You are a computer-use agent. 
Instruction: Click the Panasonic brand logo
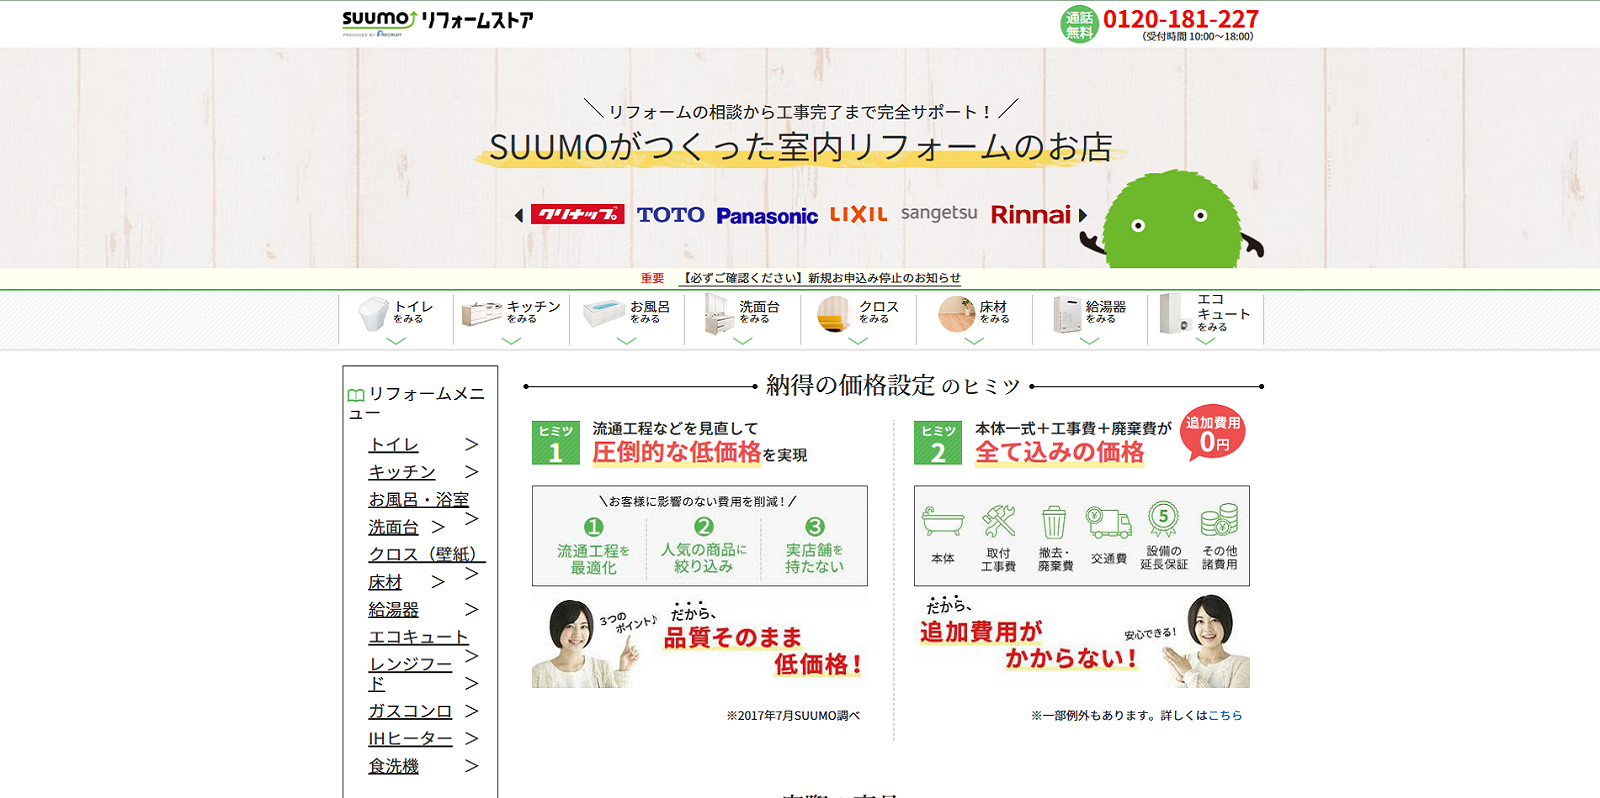point(767,216)
